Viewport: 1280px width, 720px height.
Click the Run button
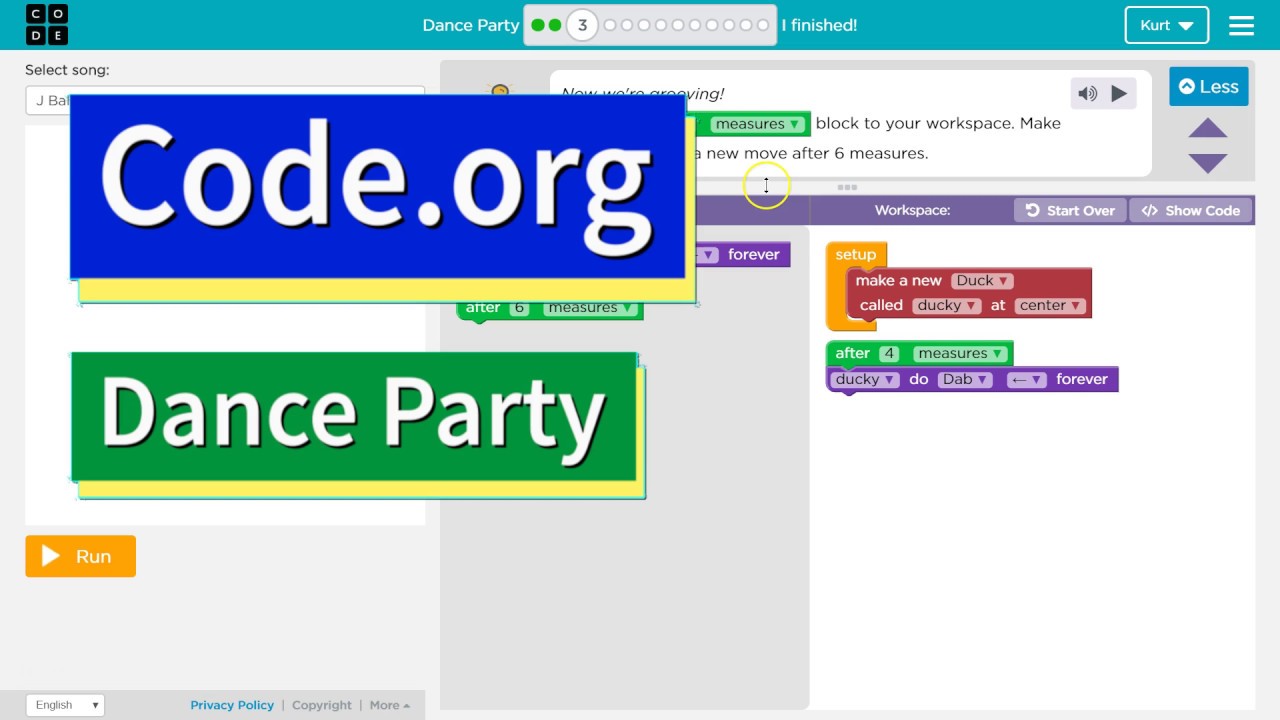(80, 557)
